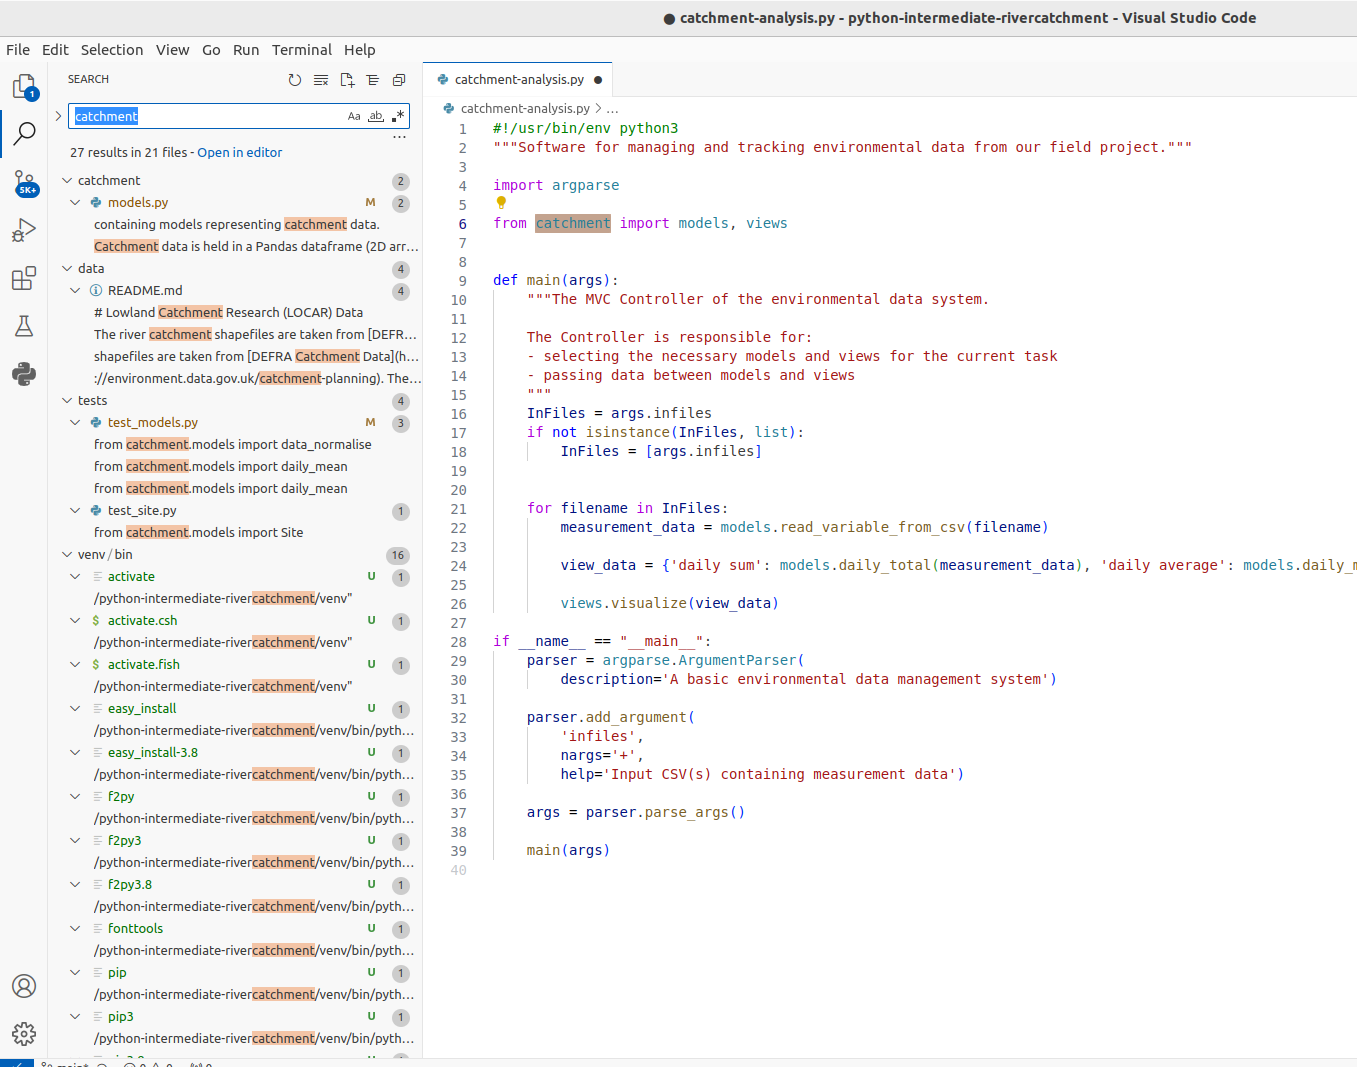Collapse the test_site.py results
1357x1067 pixels.
75,511
